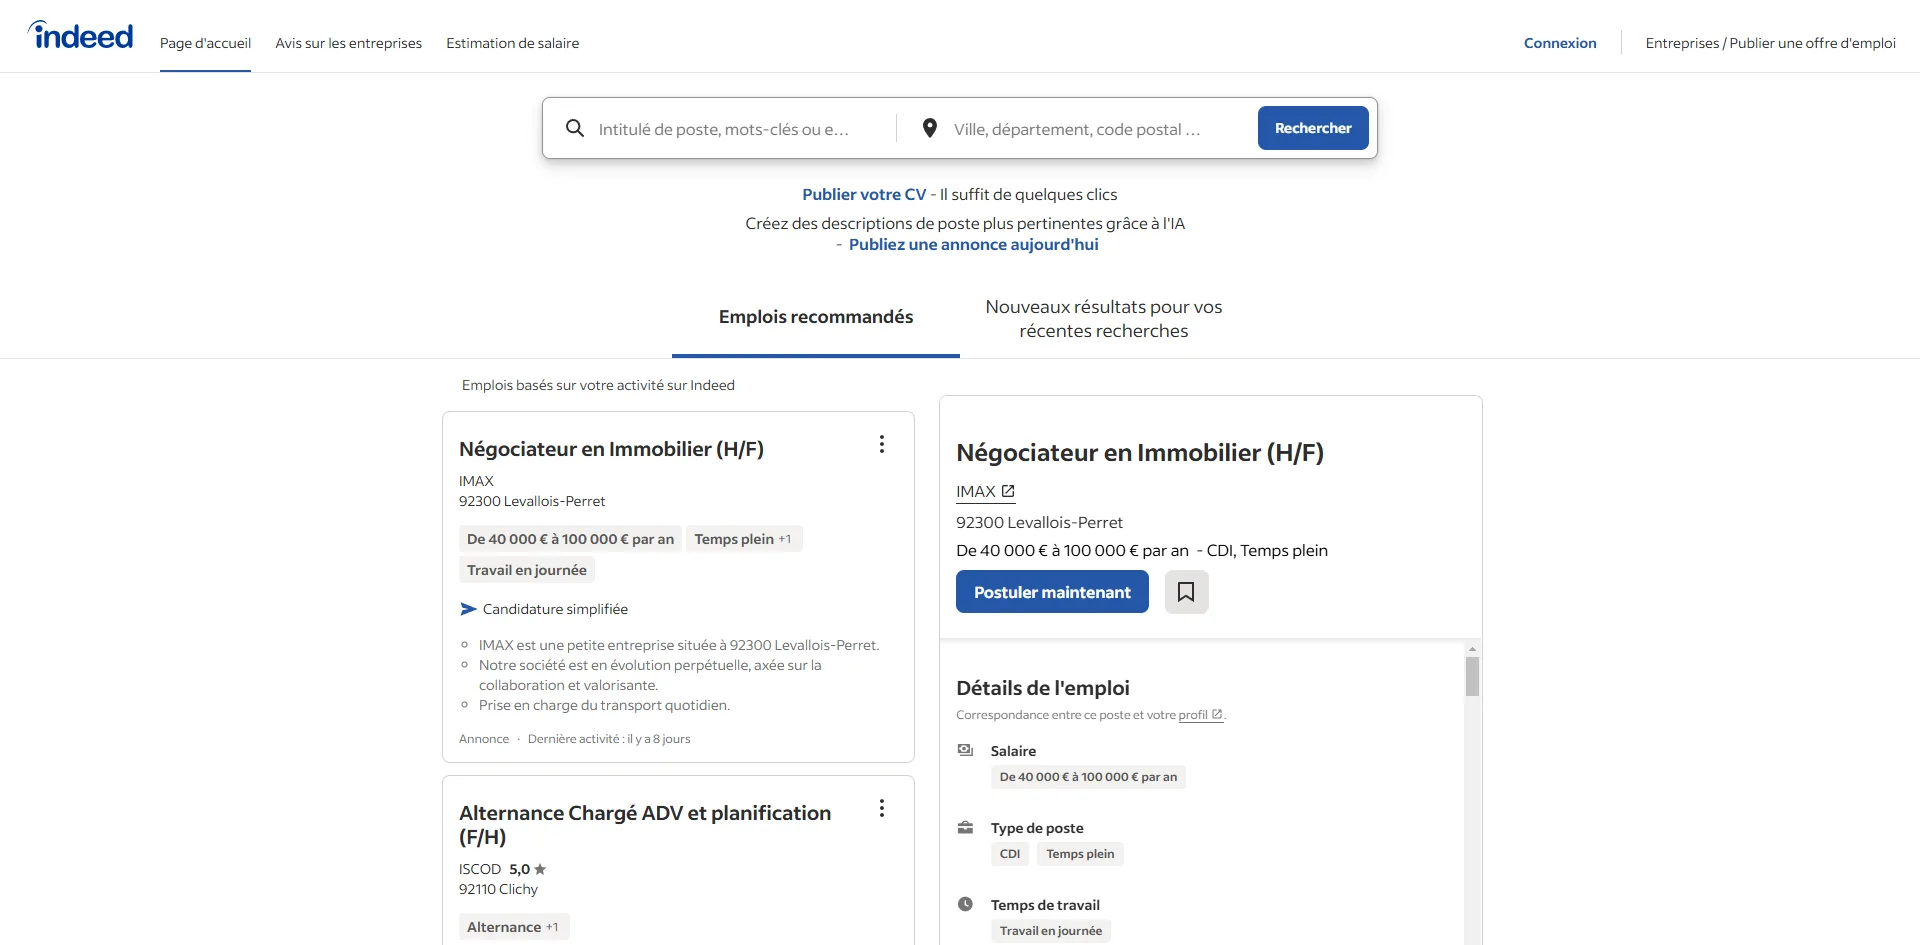Click Travail en journée tag on first card
This screenshot has width=1920, height=945.
(527, 570)
